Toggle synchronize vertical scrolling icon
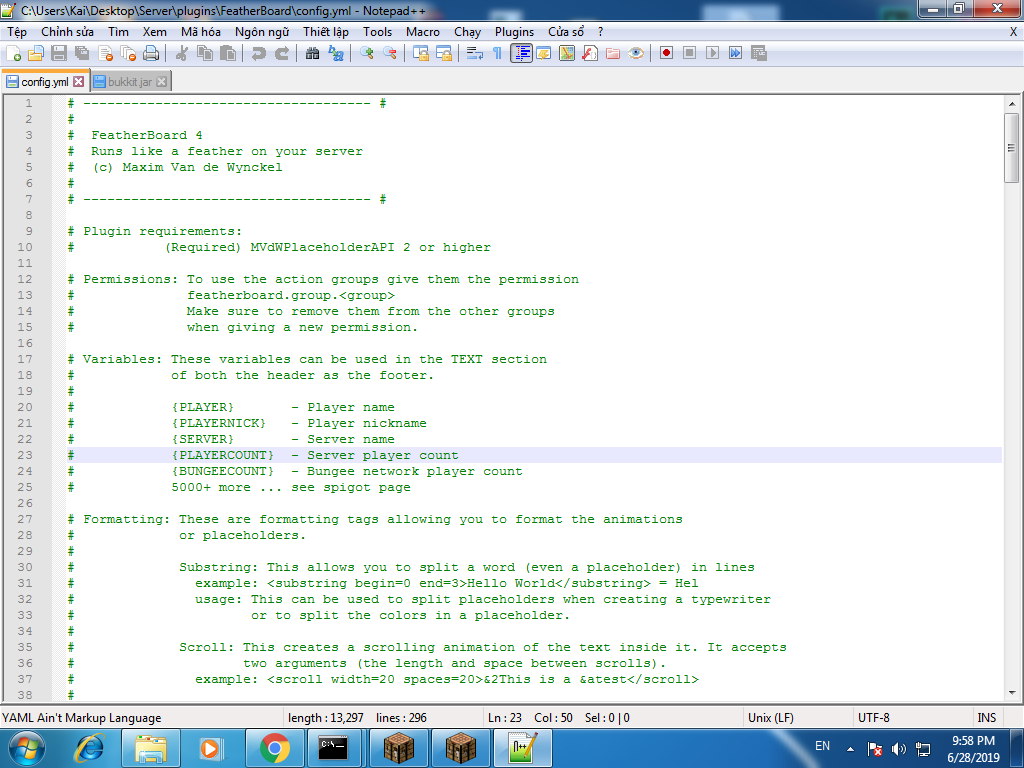Image resolution: width=1024 pixels, height=768 pixels. (421, 54)
